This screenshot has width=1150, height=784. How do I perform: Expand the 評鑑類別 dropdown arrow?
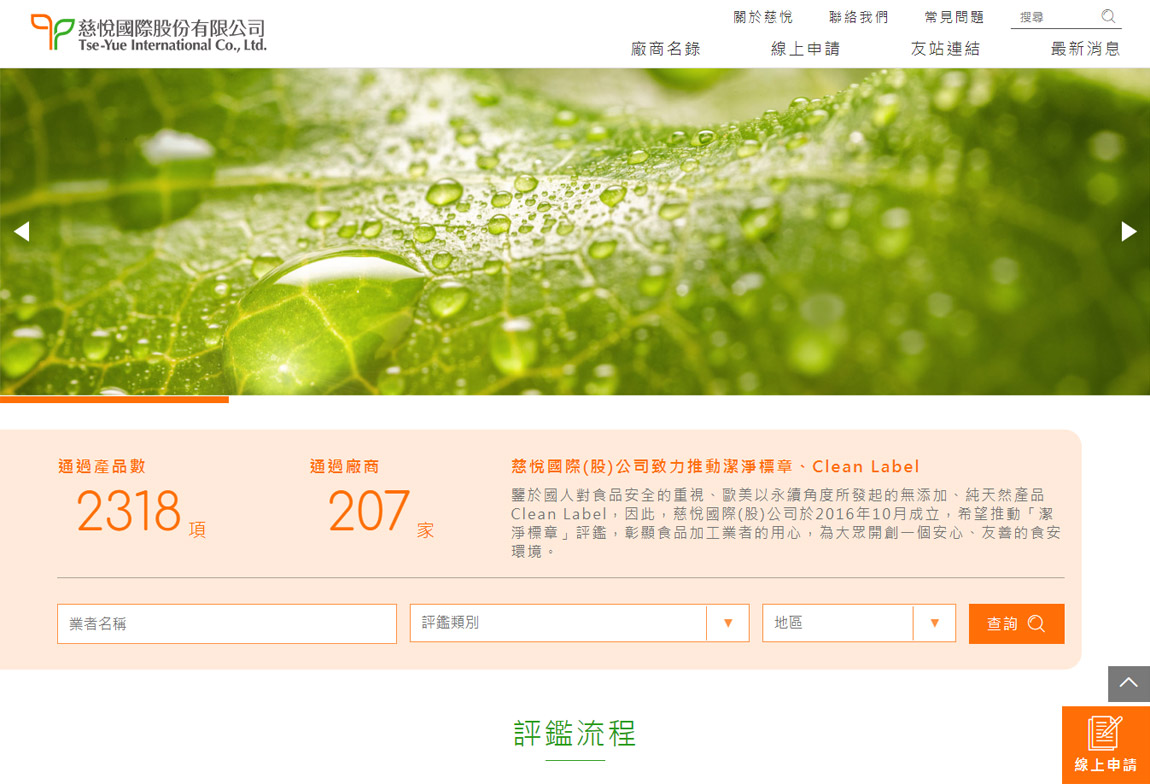tap(728, 623)
